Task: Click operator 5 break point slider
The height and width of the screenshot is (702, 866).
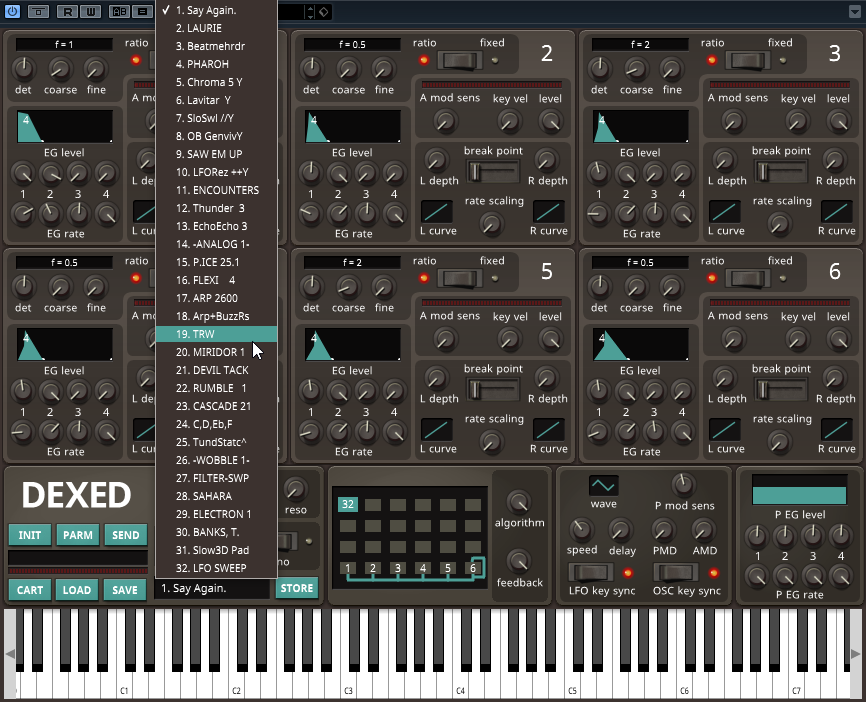Action: point(493,390)
